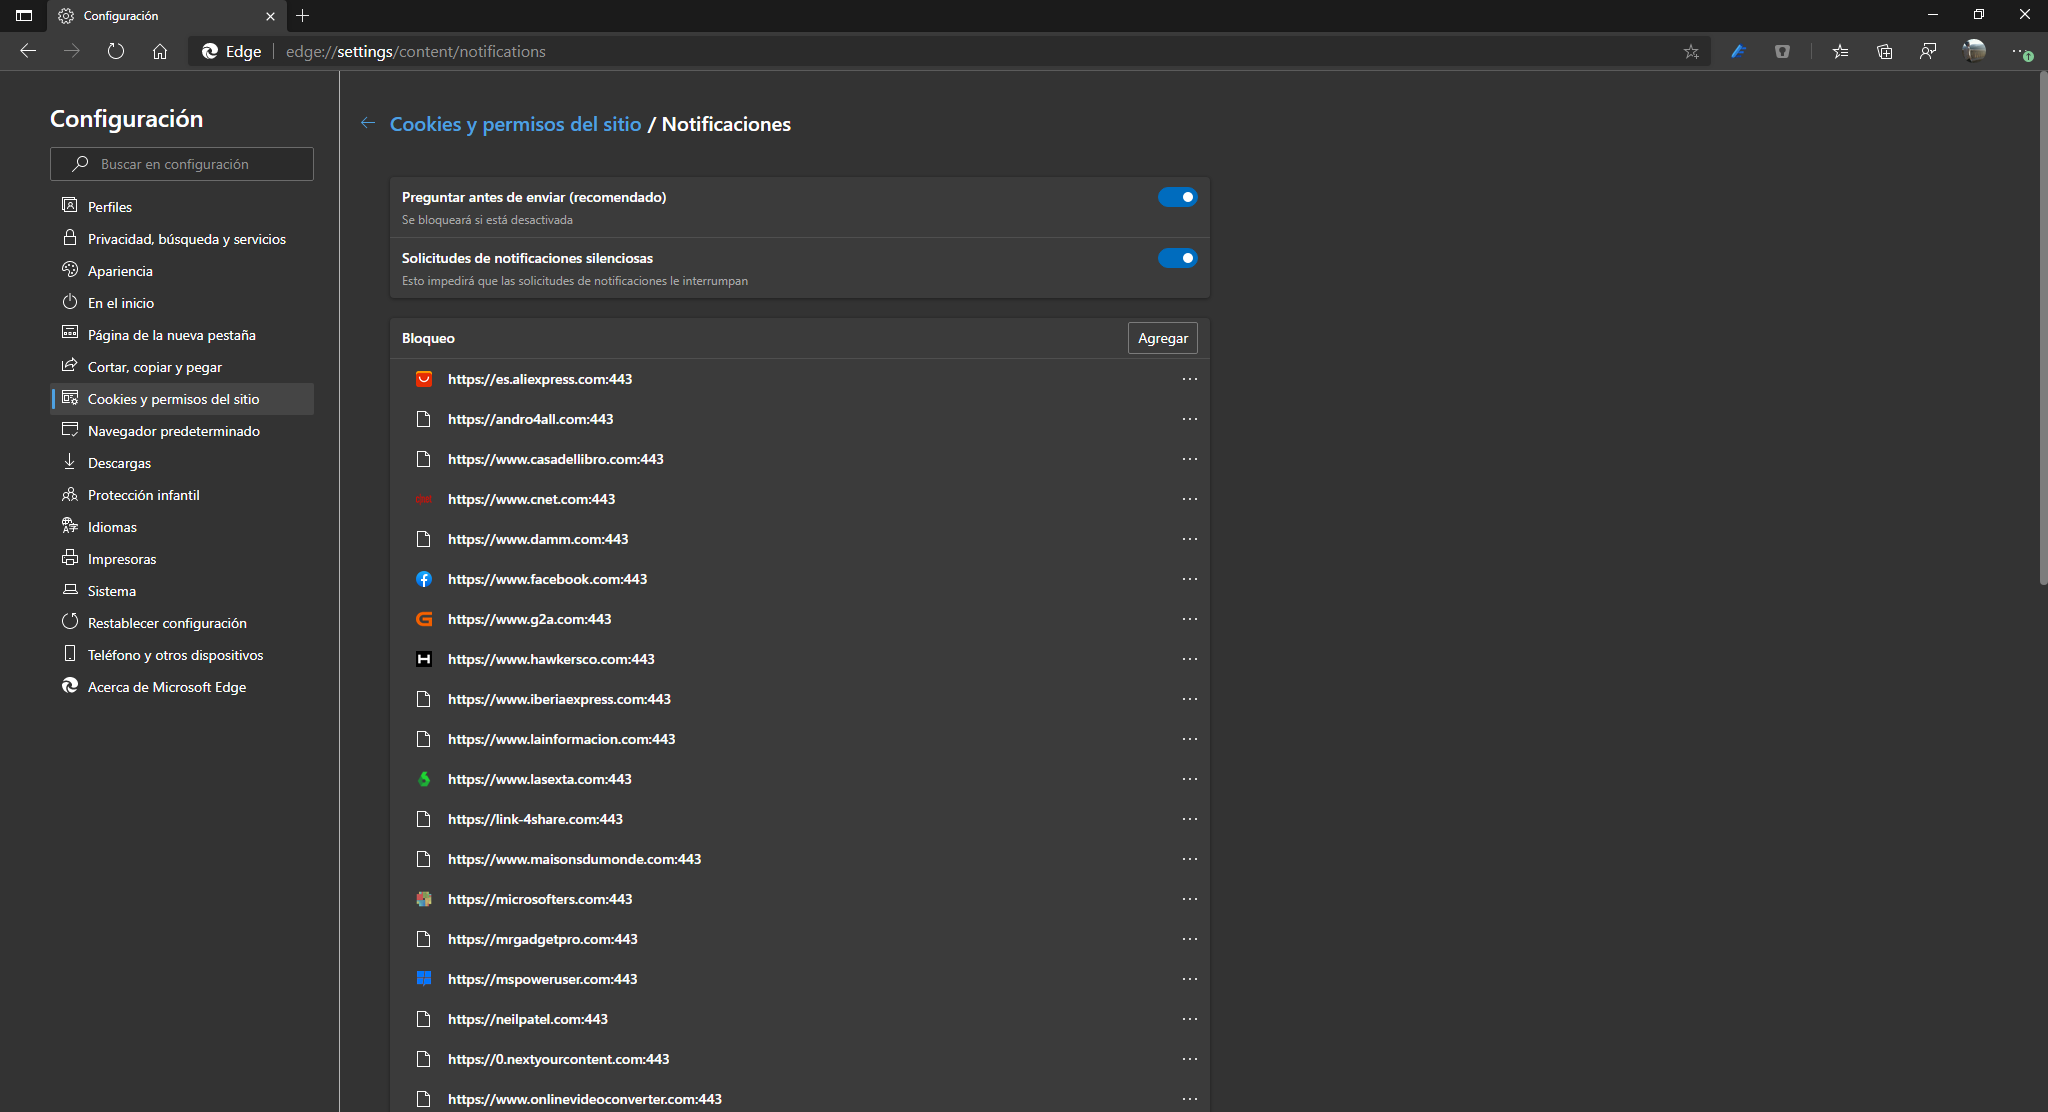Screen dimensions: 2048x1112
Task: Click the Agregar button in Bloqueo
Action: 1162,338
